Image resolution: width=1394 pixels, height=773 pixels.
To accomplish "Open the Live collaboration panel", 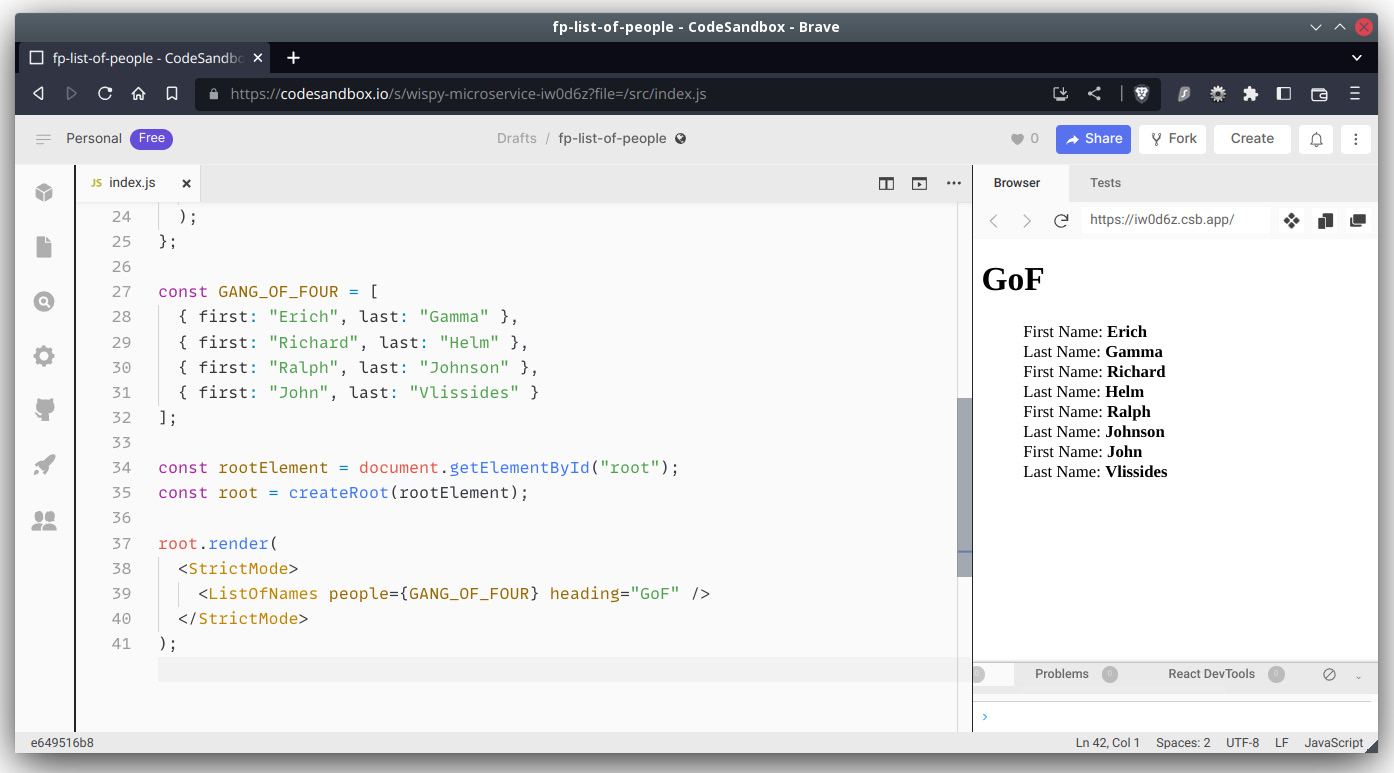I will click(x=43, y=520).
